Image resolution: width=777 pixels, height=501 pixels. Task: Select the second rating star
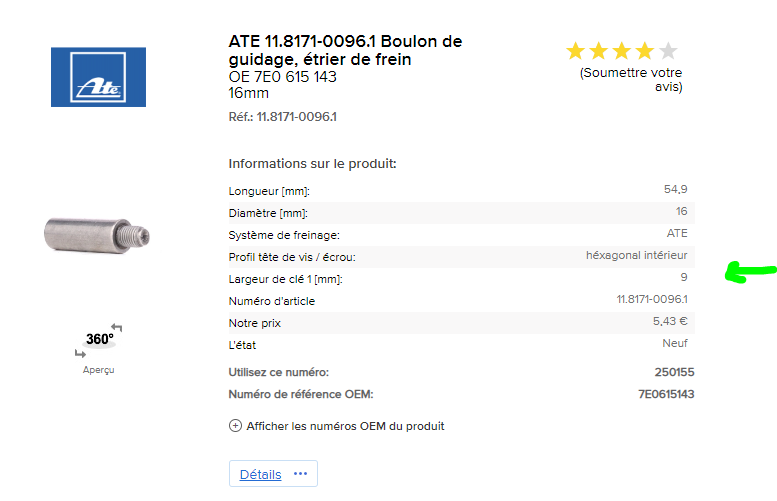[x=598, y=51]
